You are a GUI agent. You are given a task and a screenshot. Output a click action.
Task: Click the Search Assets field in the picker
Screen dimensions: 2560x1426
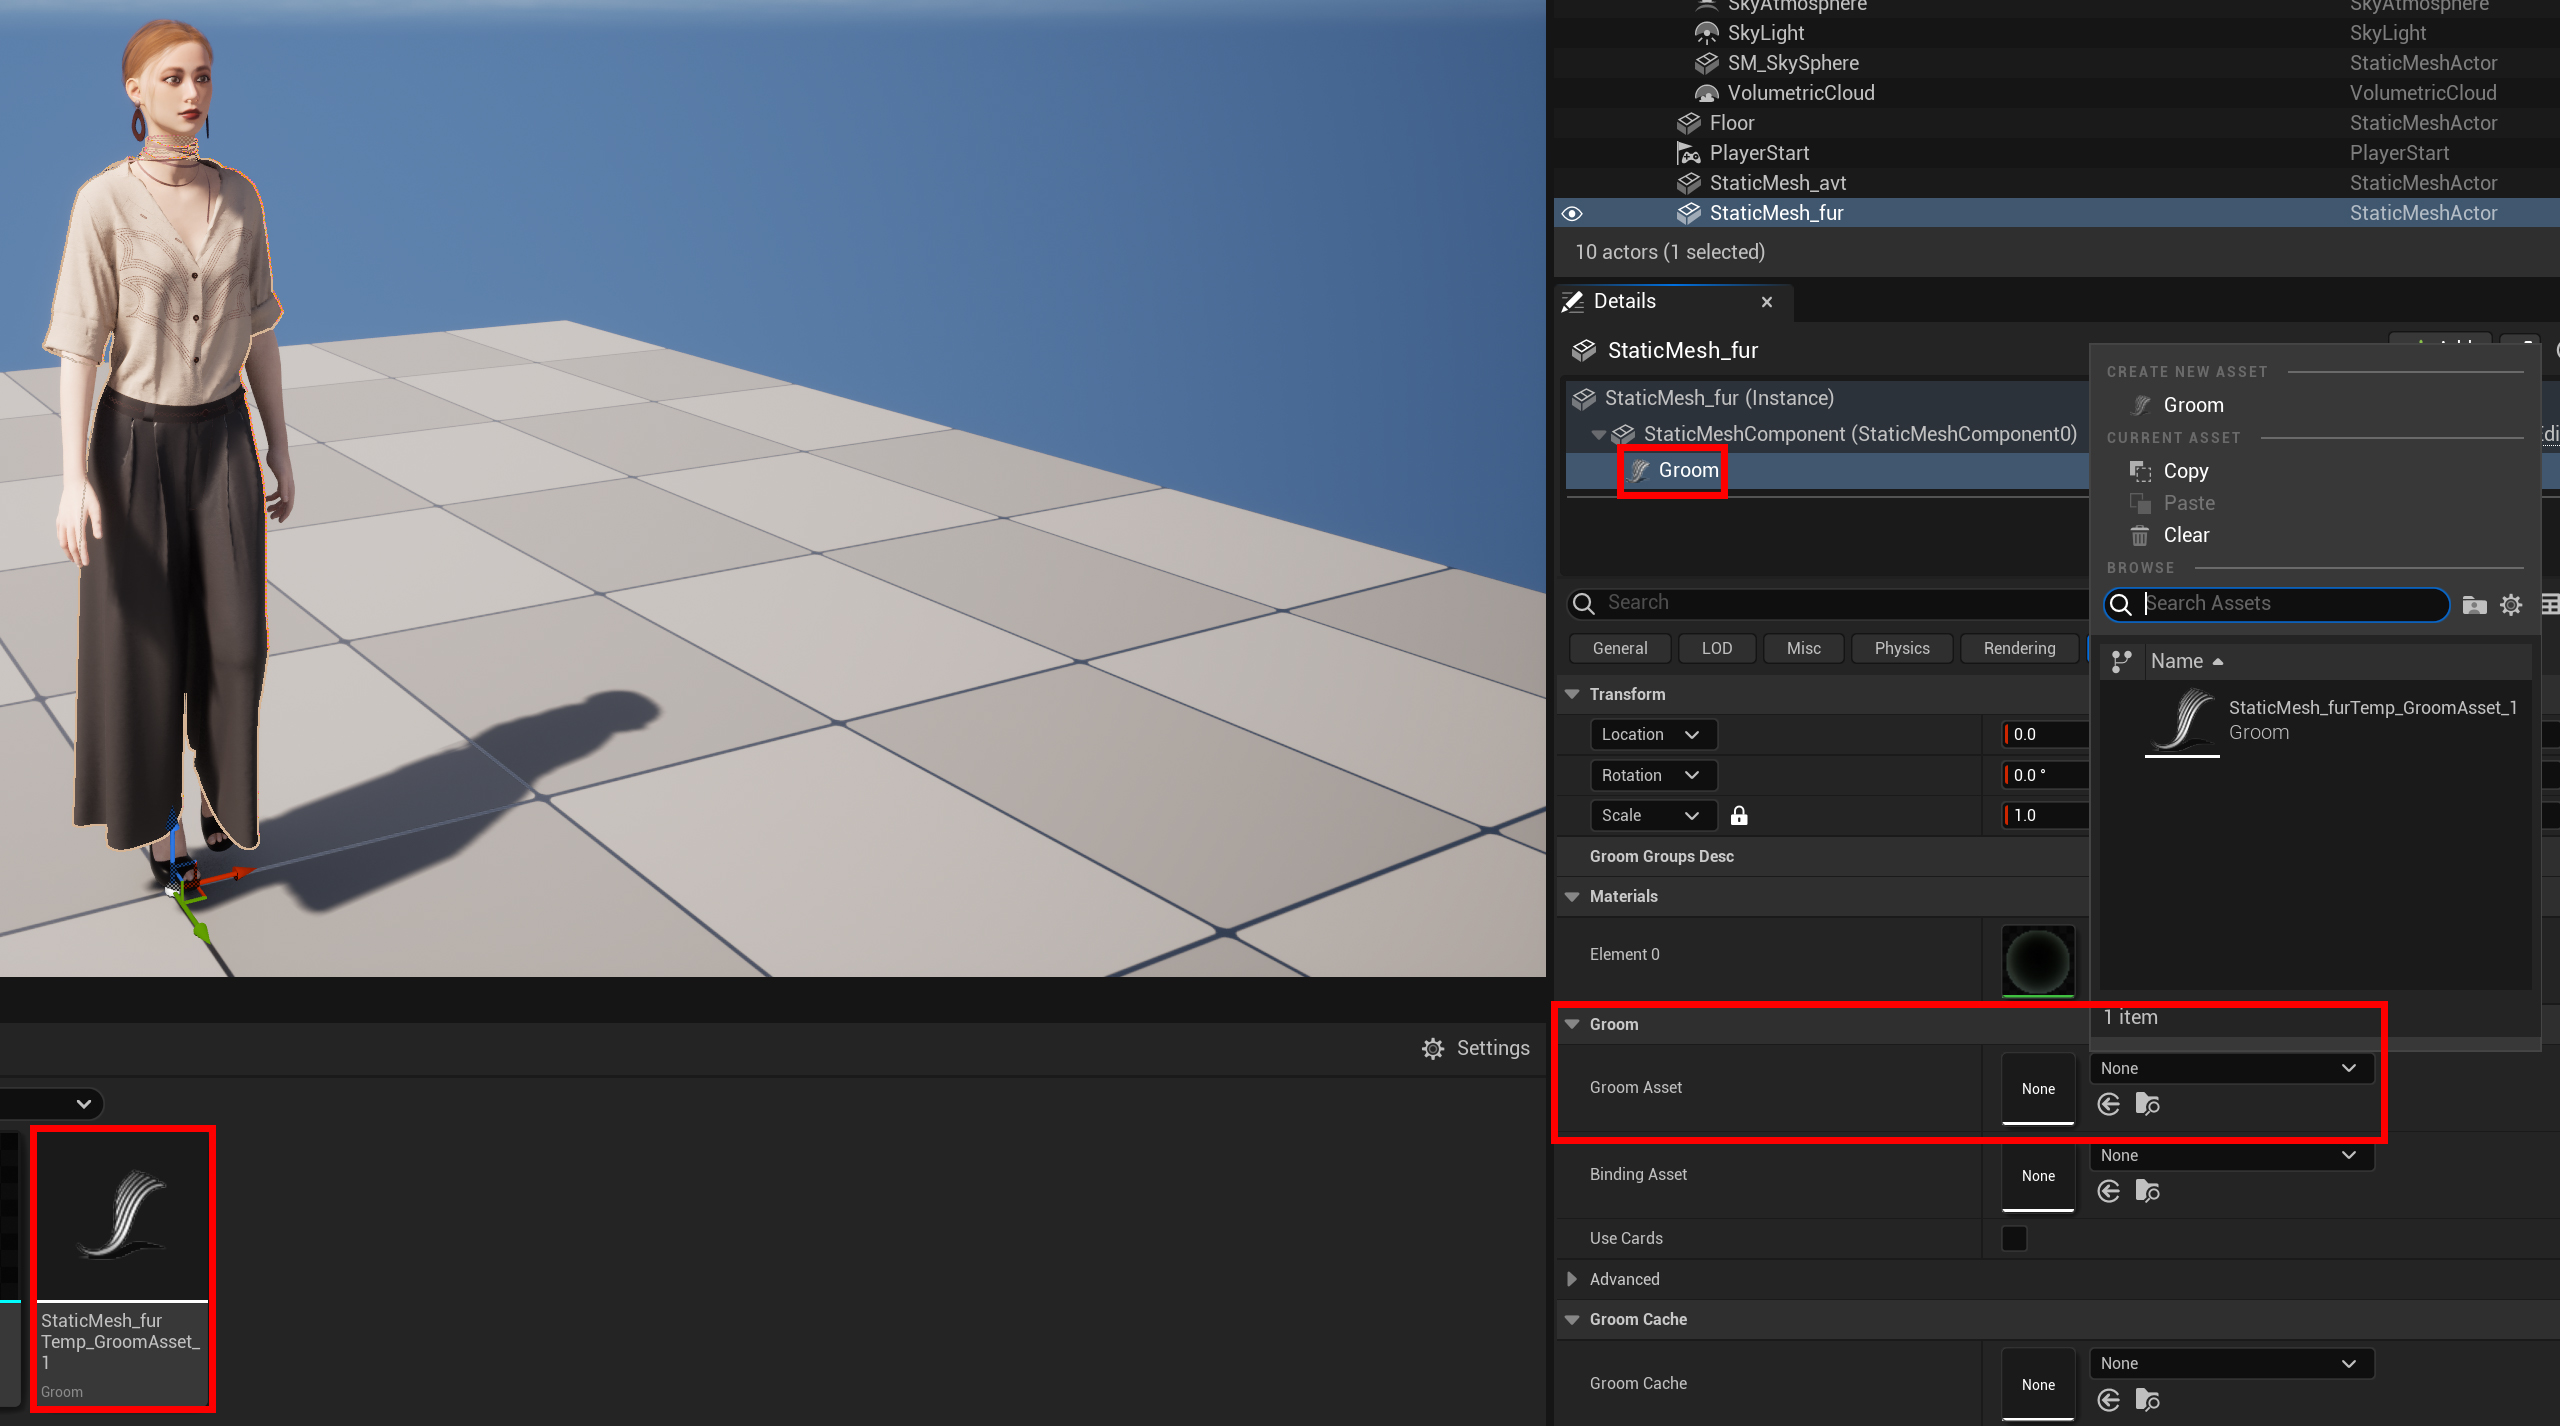[x=2278, y=604]
